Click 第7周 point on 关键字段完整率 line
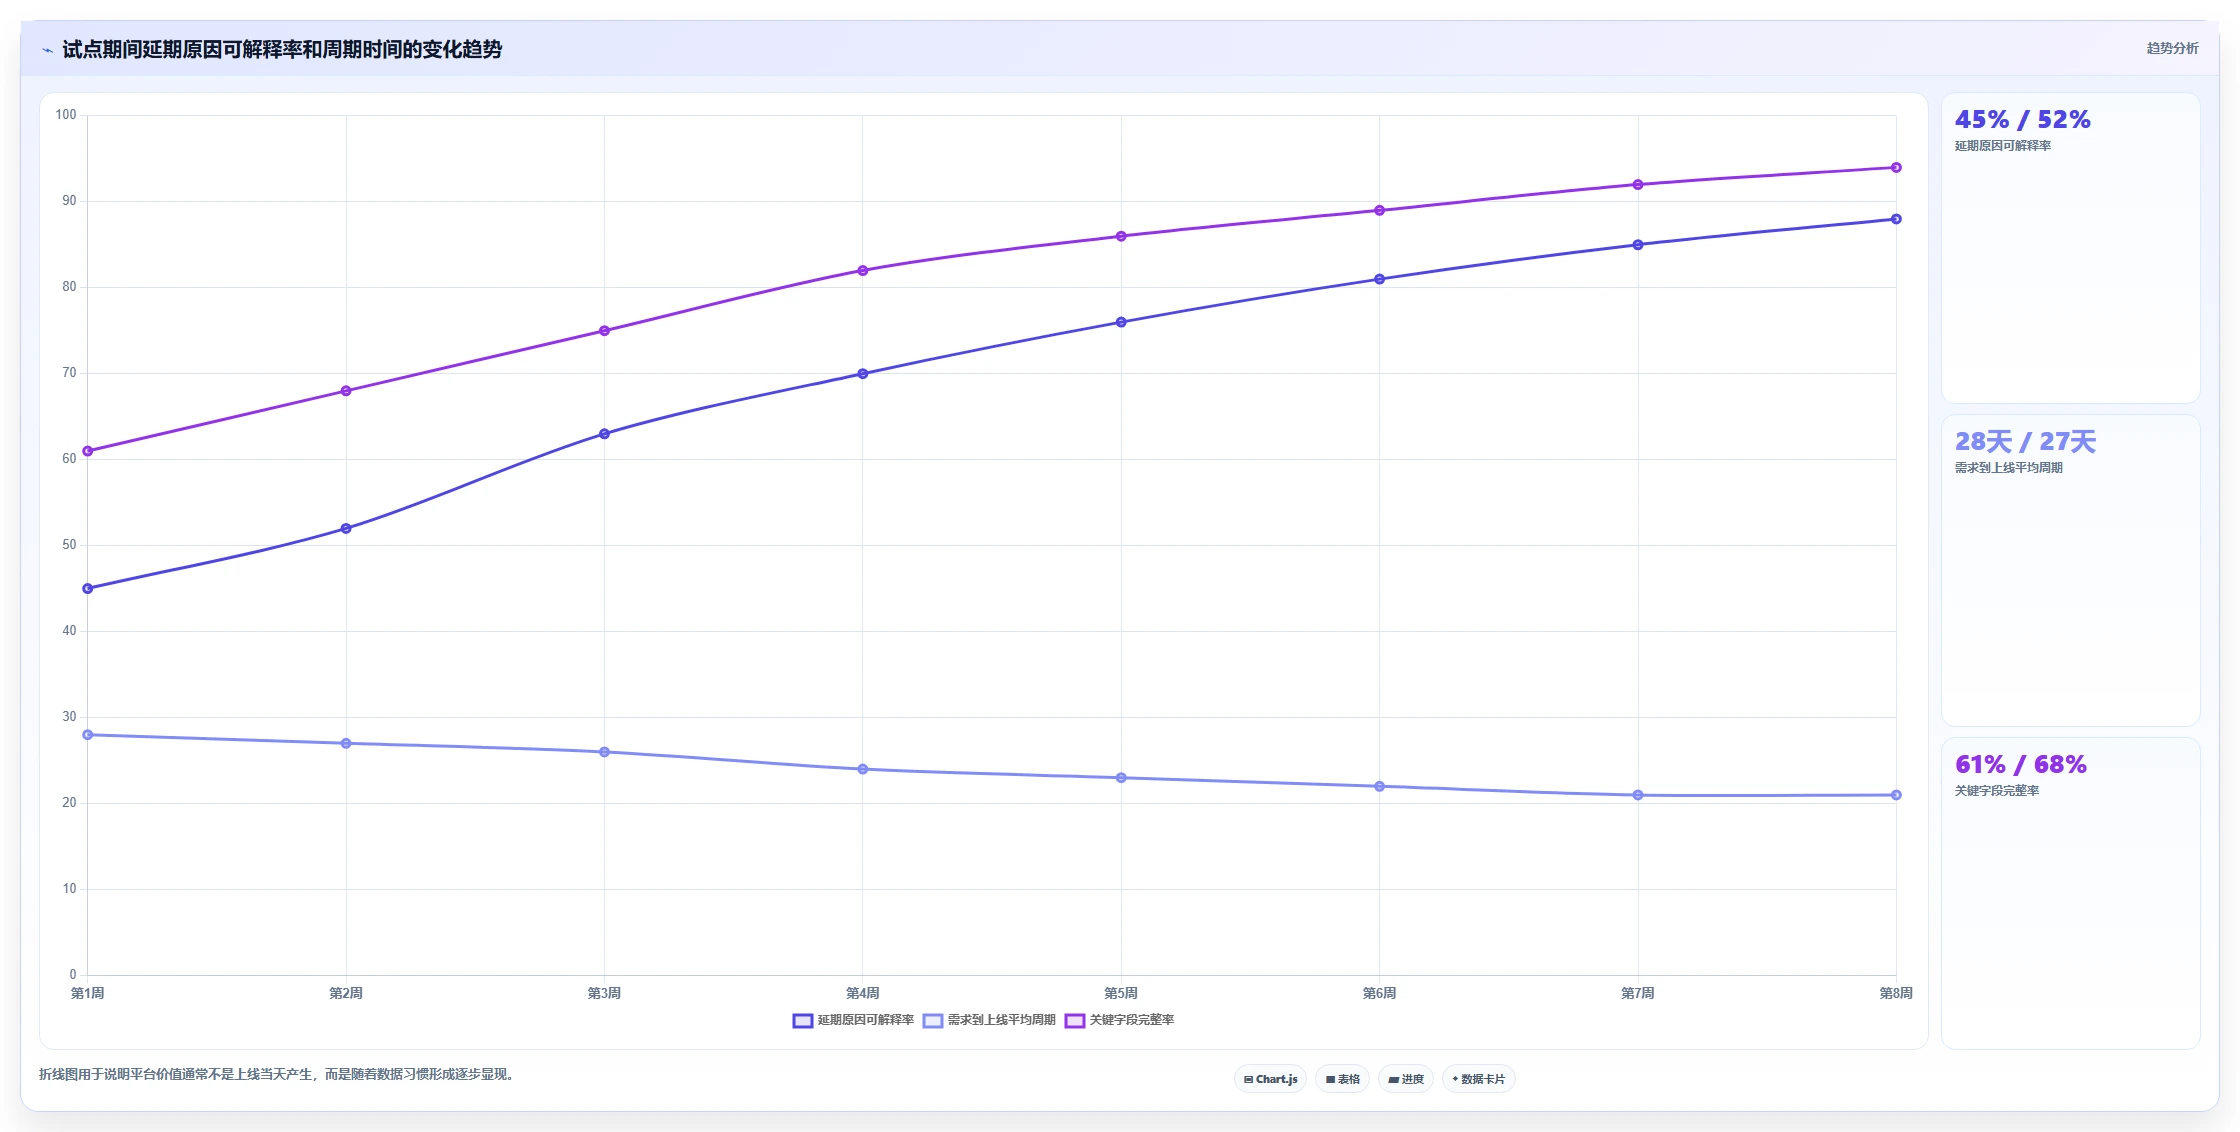This screenshot has height=1132, width=2240. (1638, 185)
